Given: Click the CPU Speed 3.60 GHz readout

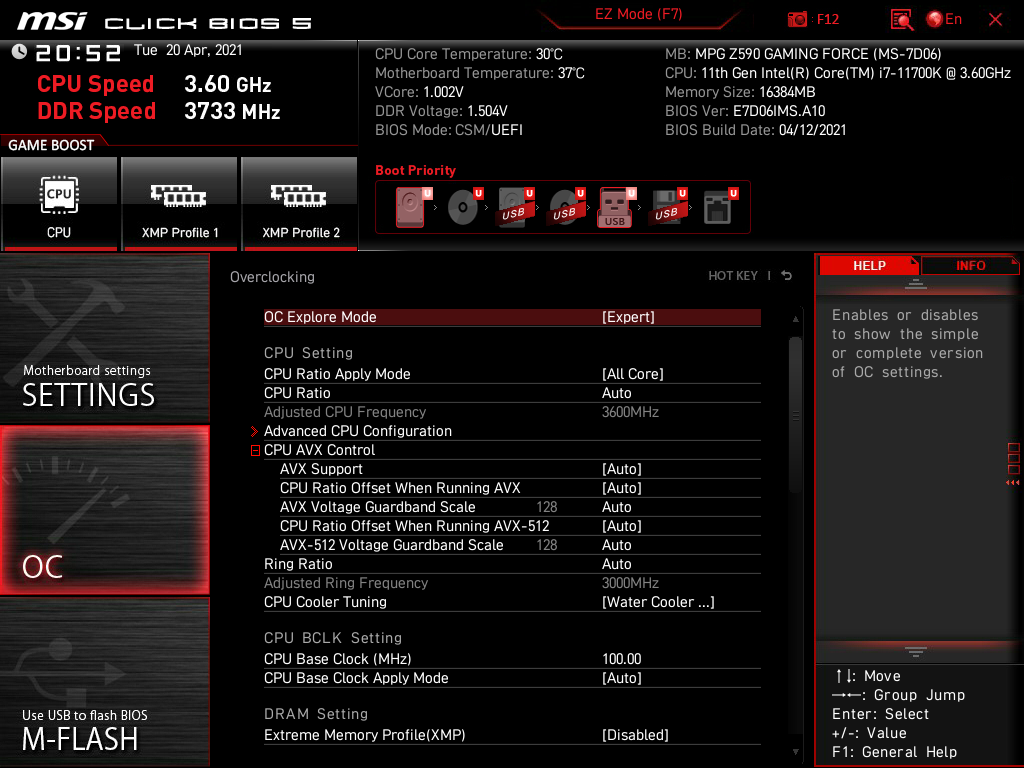Looking at the screenshot, I should pyautogui.click(x=154, y=84).
